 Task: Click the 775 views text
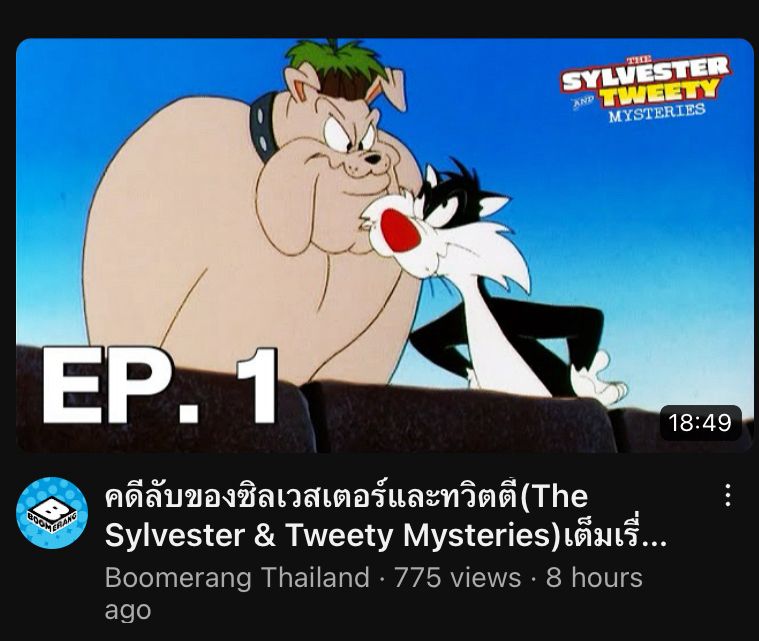(x=457, y=578)
